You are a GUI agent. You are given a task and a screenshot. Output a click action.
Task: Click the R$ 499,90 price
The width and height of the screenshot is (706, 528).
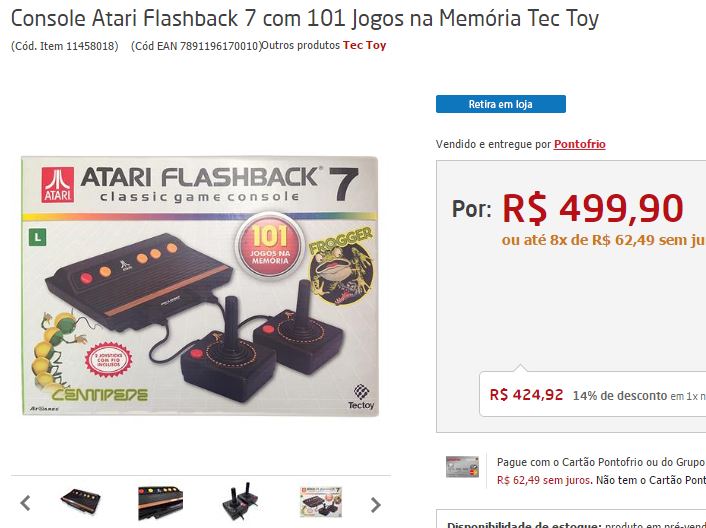[x=593, y=208]
